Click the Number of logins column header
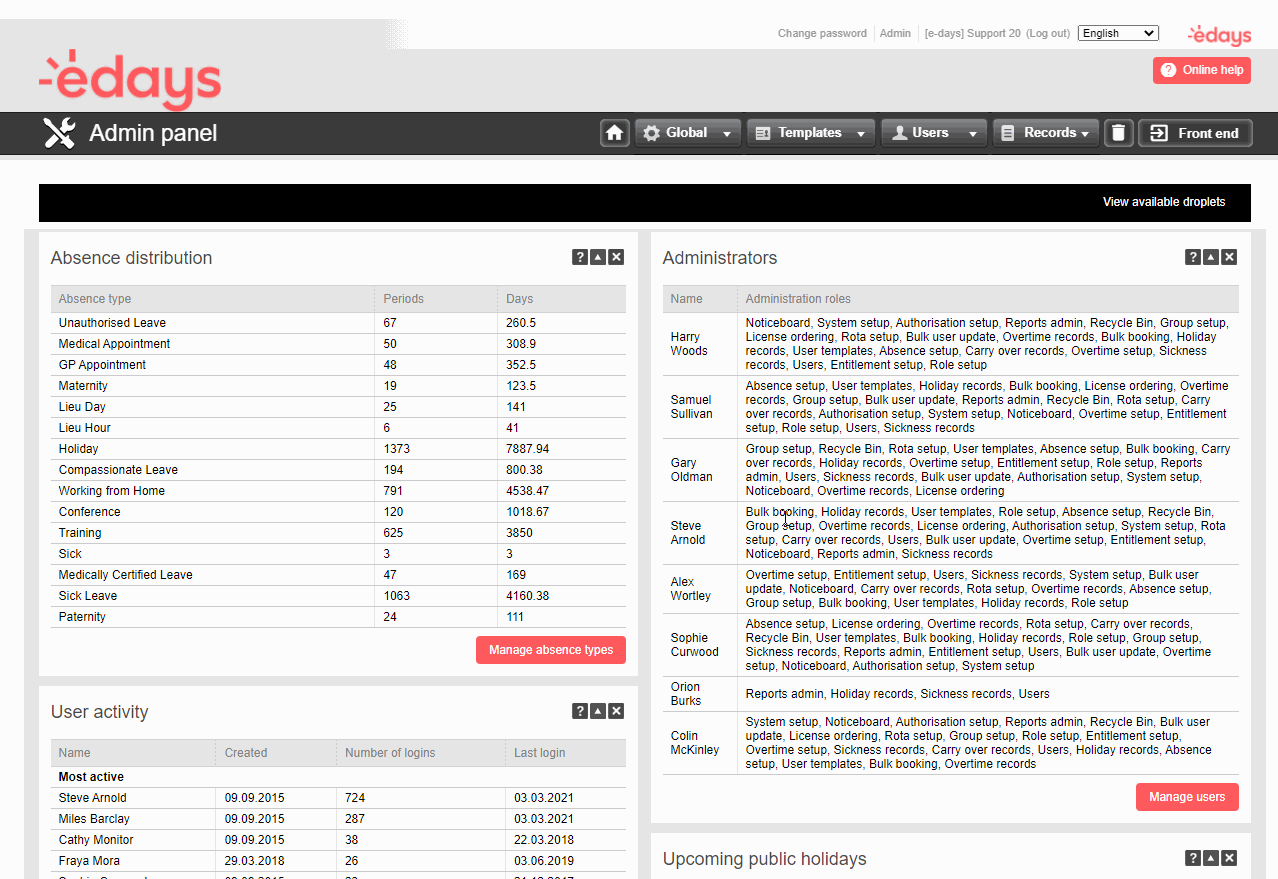Screen dimensions: 1278x879 (421, 753)
